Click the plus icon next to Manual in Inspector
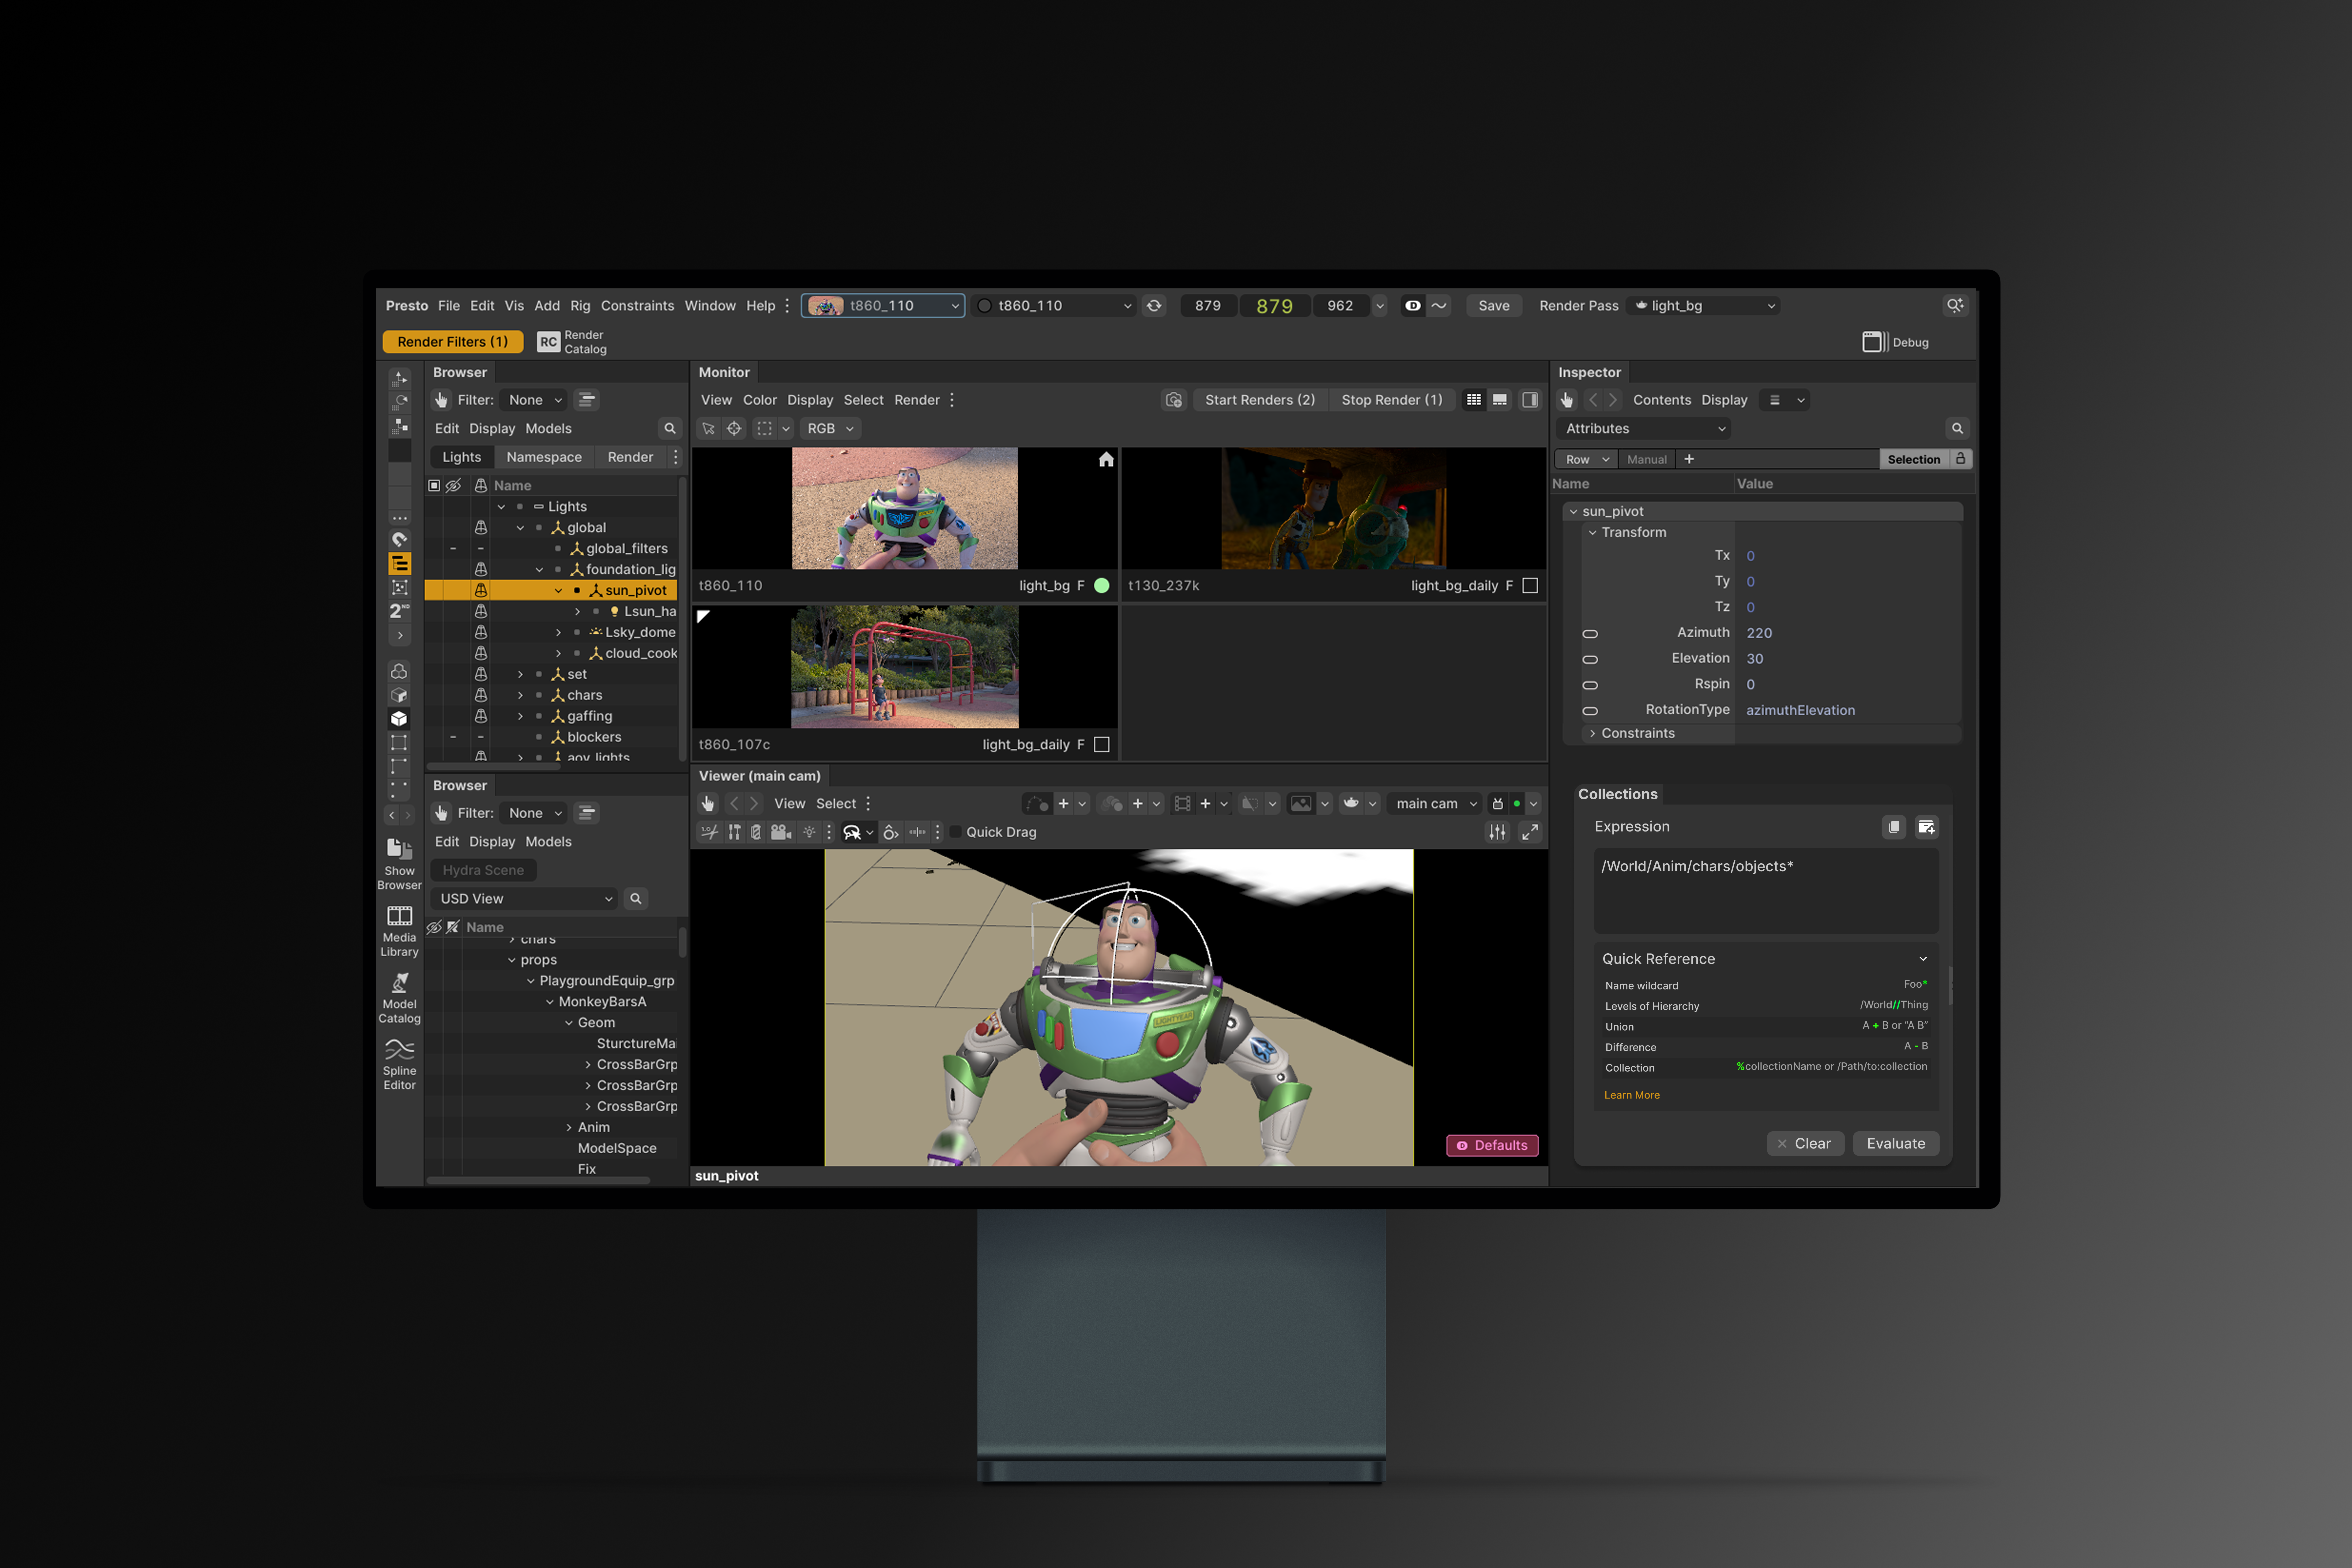The height and width of the screenshot is (1568, 2352). pos(1689,459)
